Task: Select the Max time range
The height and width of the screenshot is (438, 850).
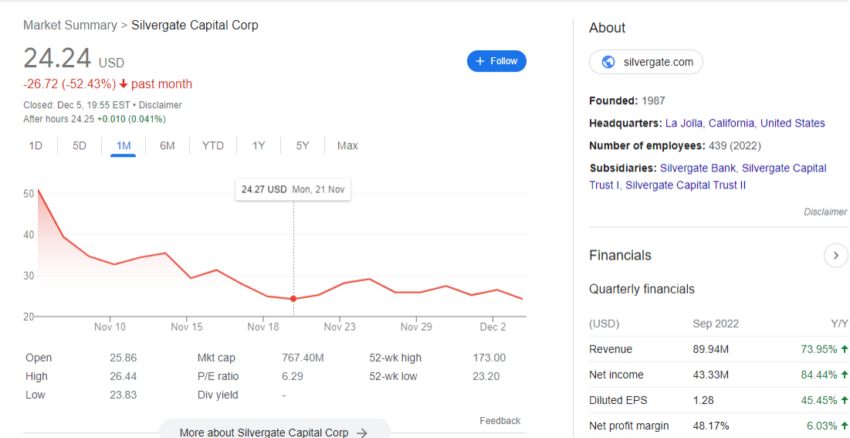Action: (x=347, y=146)
